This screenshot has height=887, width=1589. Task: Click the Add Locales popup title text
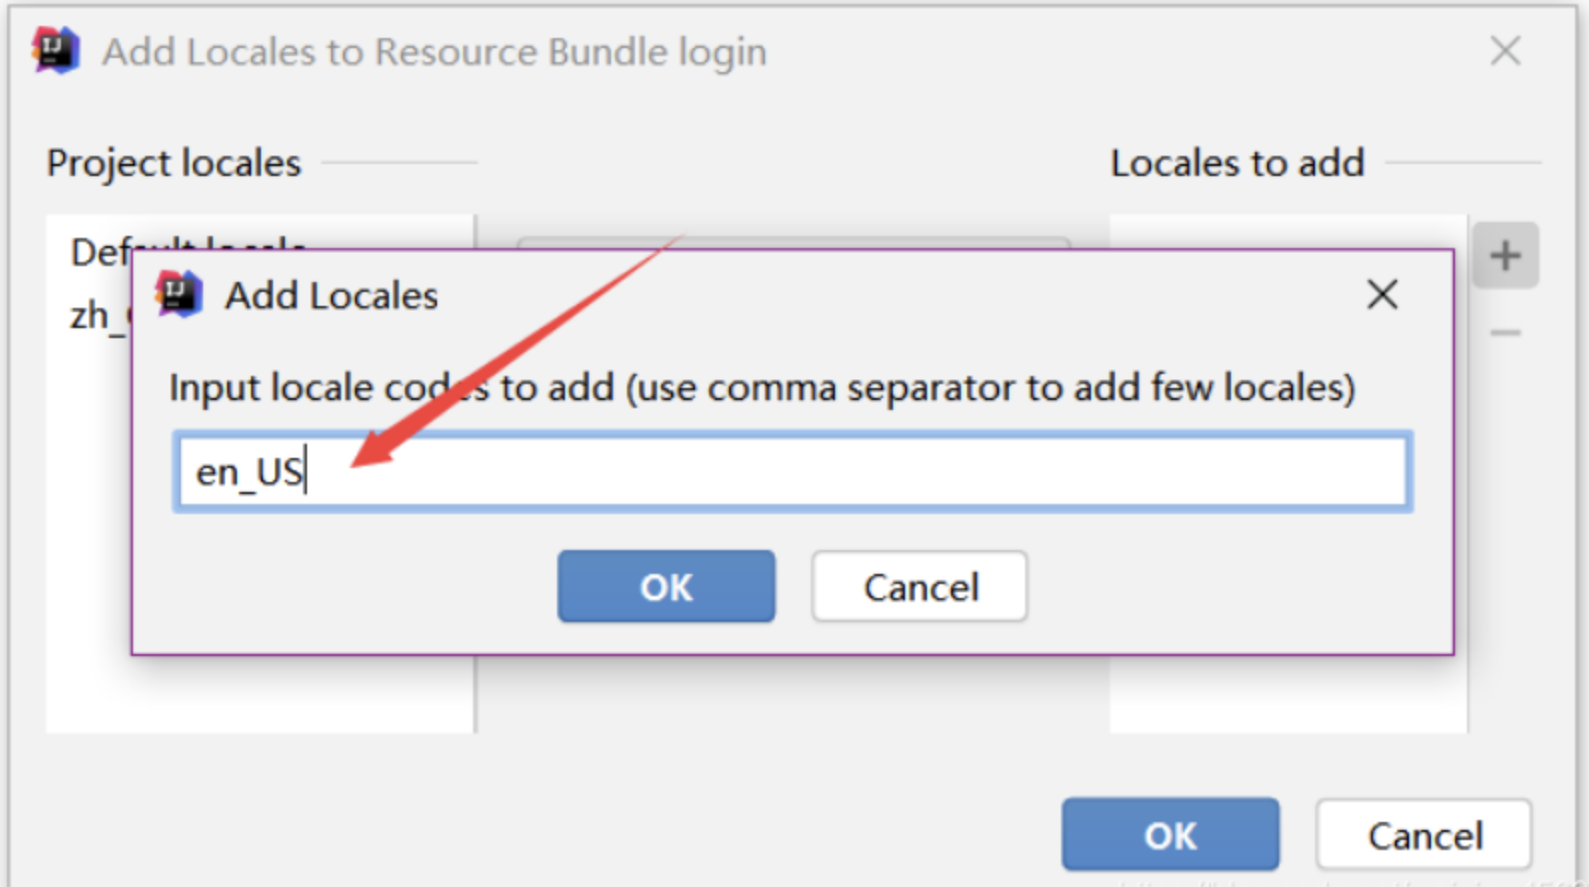331,295
